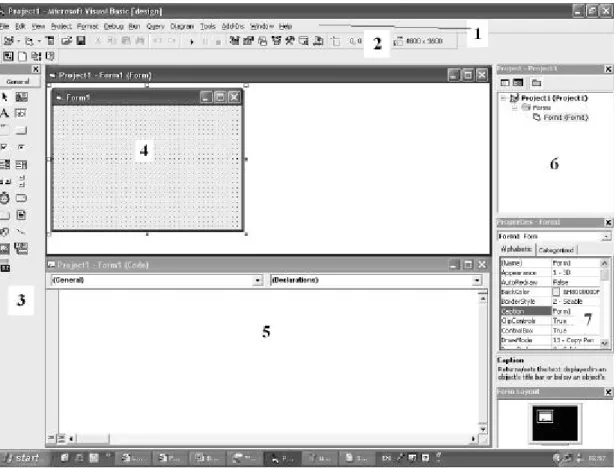Click the Open Project toolbar icon
Viewport: 616px width, 471px height.
66,41
